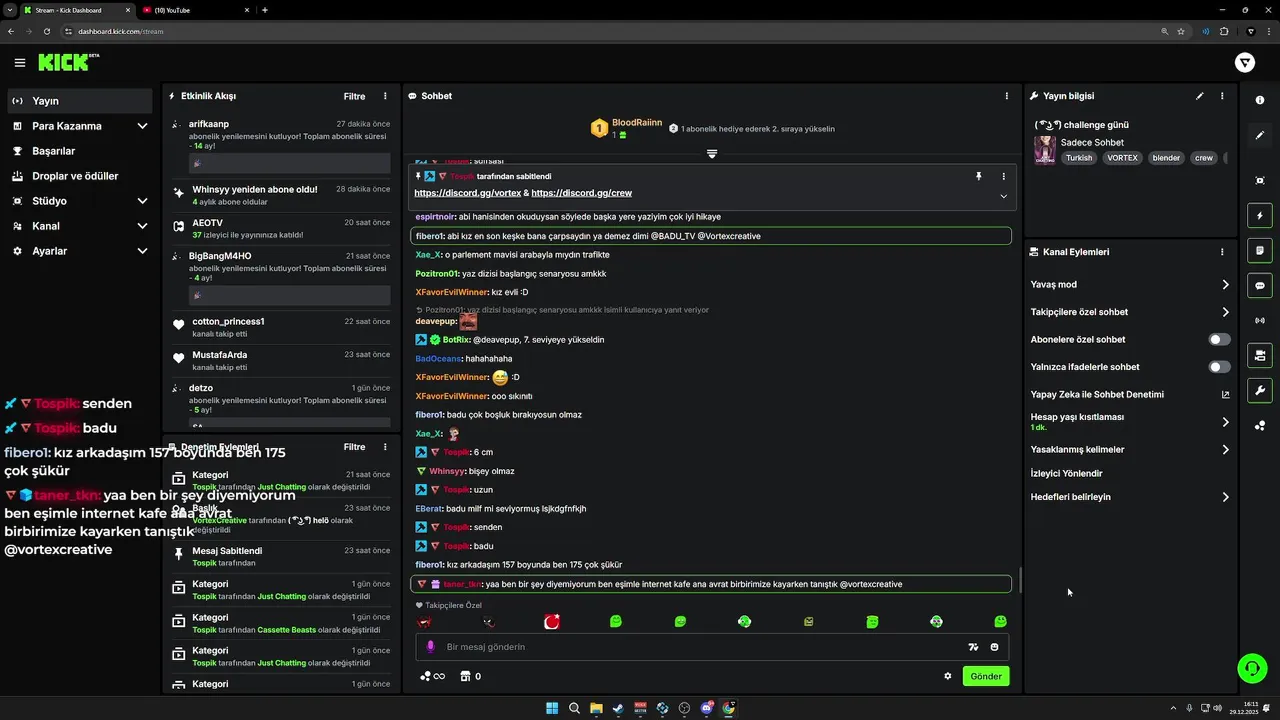Open Filtre in Etkinlik Akışı panel
Screen dimensions: 1280x720
coord(354,96)
